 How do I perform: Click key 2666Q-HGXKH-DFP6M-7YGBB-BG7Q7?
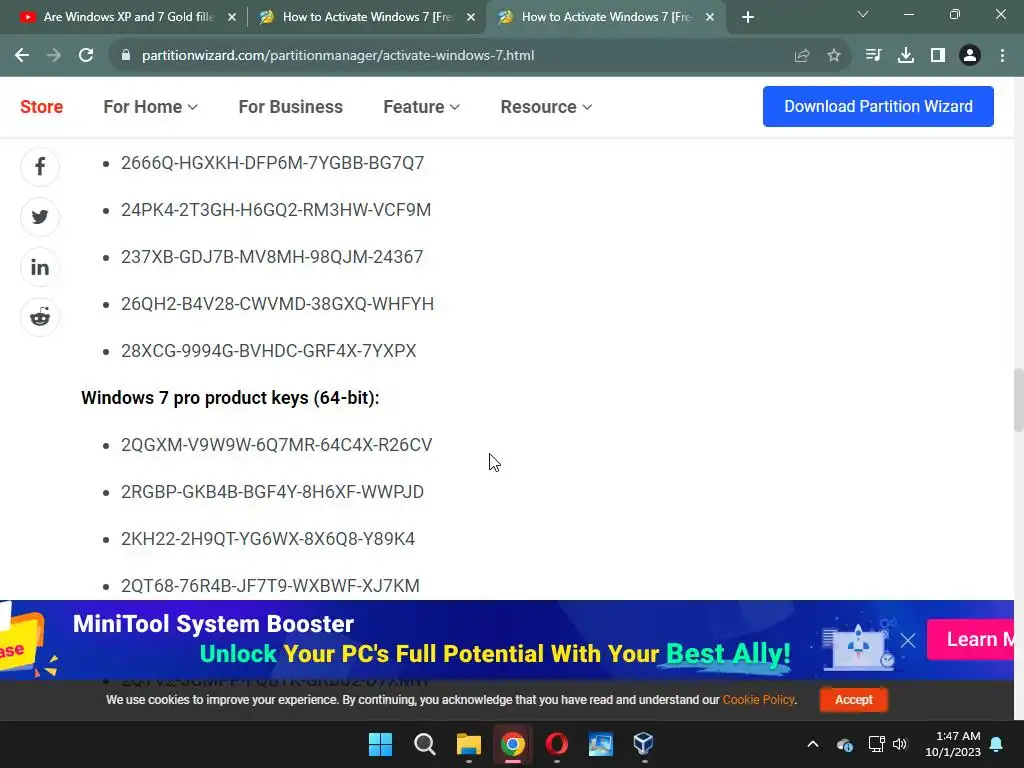pos(272,163)
